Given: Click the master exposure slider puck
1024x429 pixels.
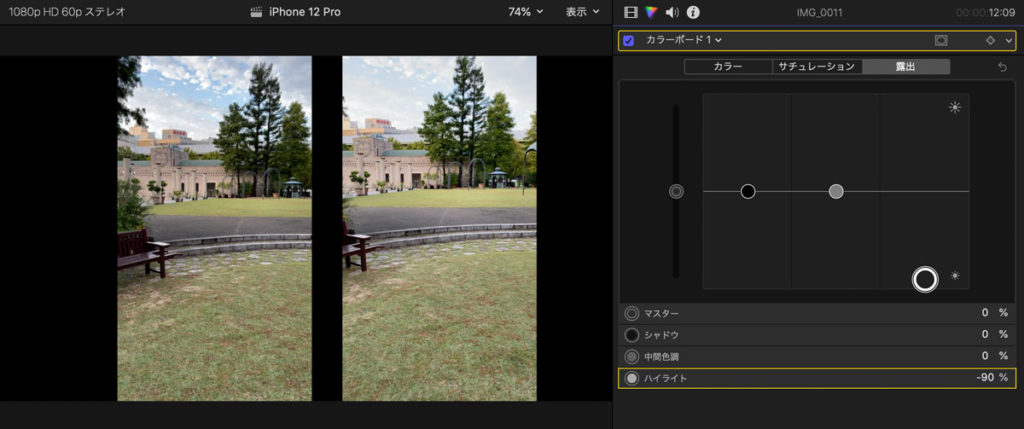Looking at the screenshot, I should (x=677, y=191).
